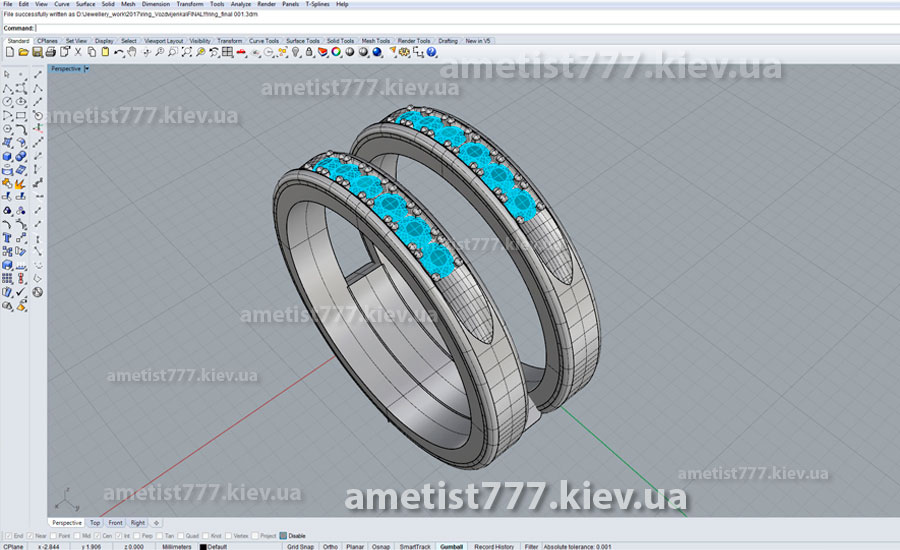900x550 pixels.
Task: Toggle the End osnap checkbox
Action: coord(8,536)
